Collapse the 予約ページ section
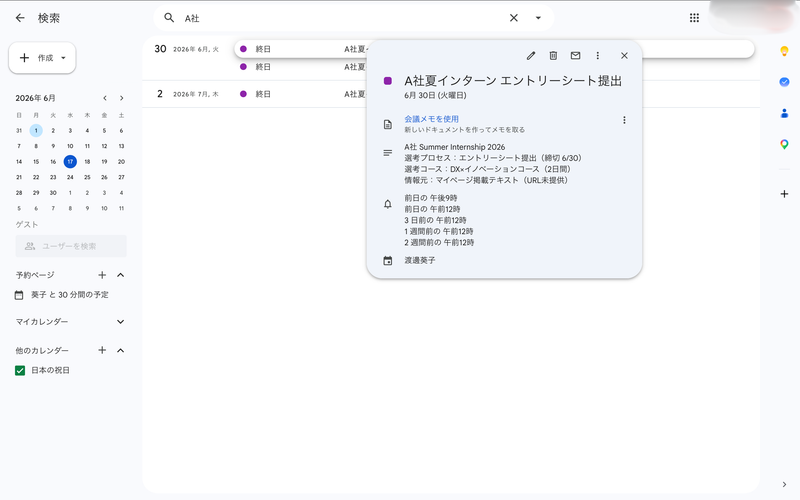The width and height of the screenshot is (800, 500). tap(120, 275)
